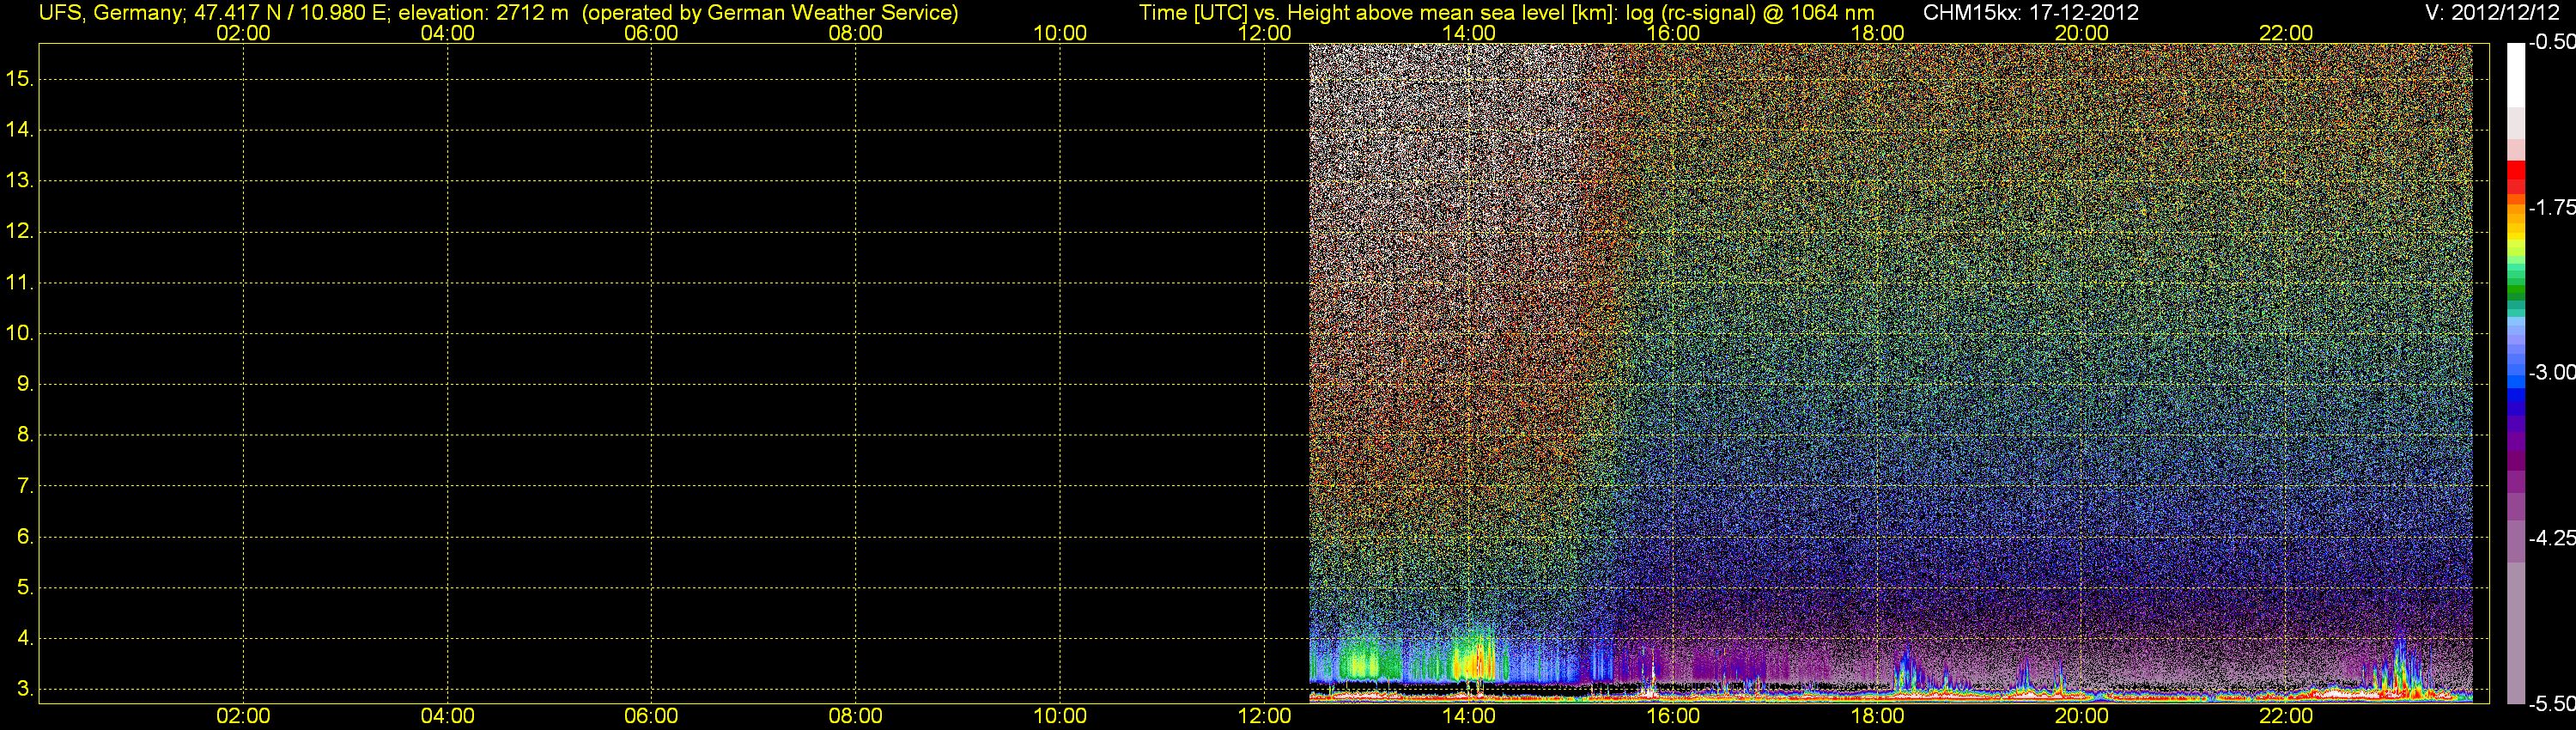
Task: Select the 10:00 label on the top axis
Action: coord(1059,33)
